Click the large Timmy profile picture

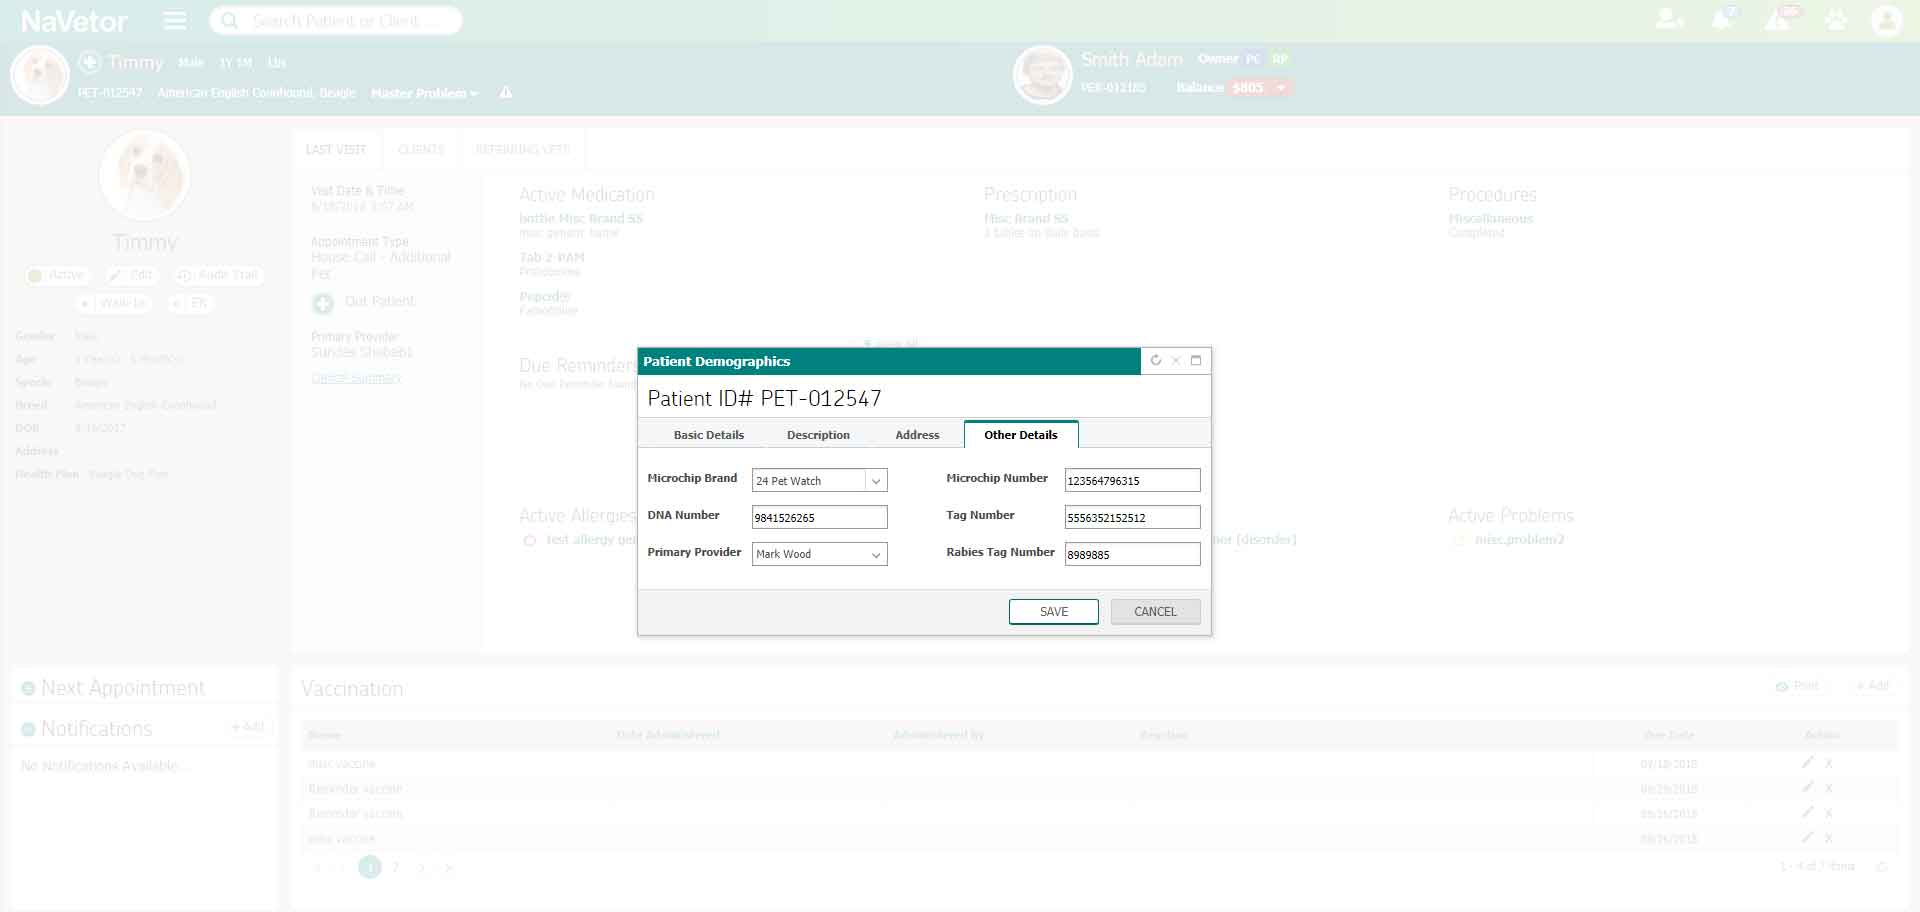click(145, 175)
